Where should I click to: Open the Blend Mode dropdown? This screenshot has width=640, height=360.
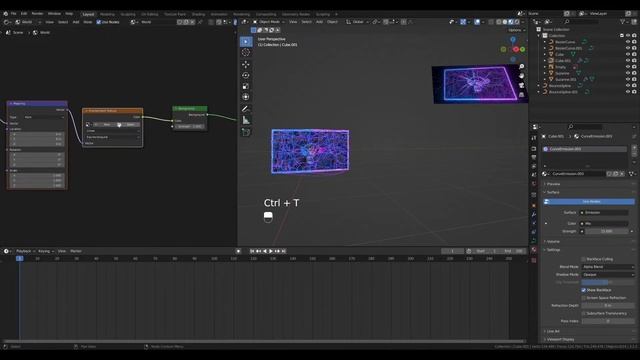coord(608,267)
